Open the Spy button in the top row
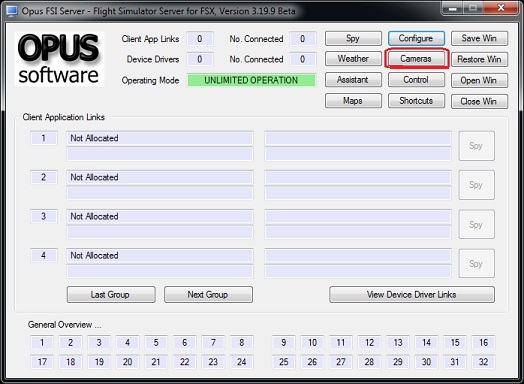This screenshot has height=384, width=524. (353, 38)
